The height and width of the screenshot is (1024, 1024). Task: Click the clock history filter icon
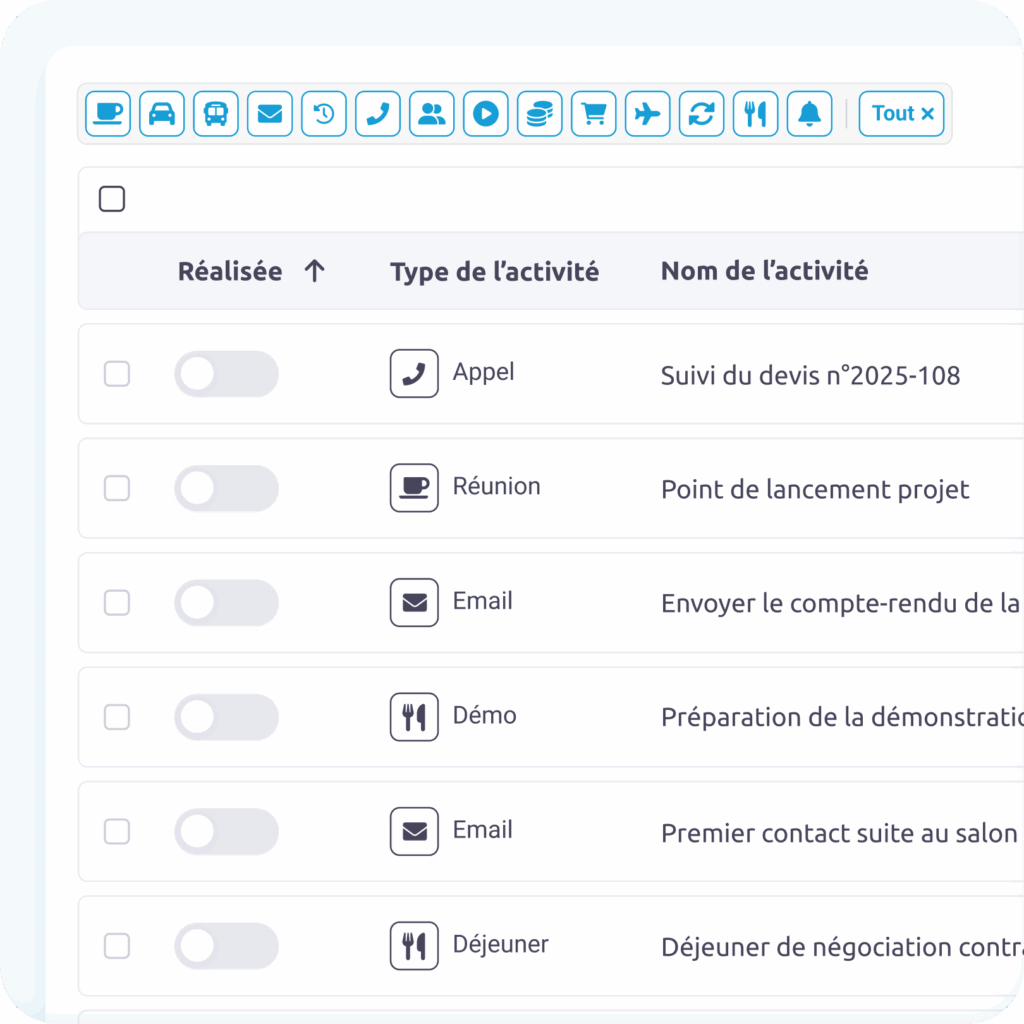(x=324, y=114)
